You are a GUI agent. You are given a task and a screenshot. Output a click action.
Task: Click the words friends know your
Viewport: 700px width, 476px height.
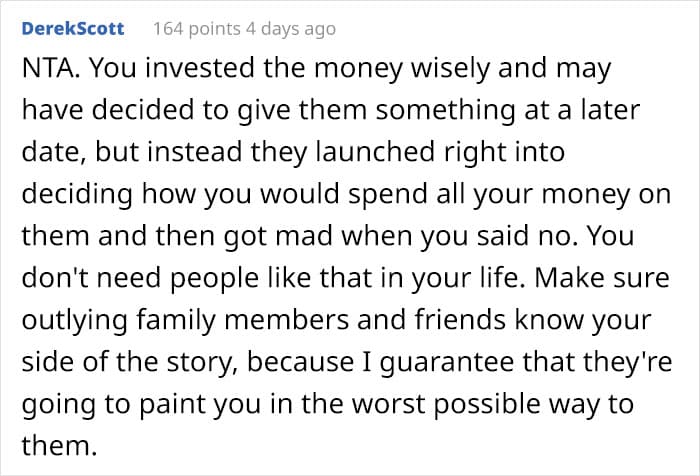pyautogui.click(x=533, y=320)
